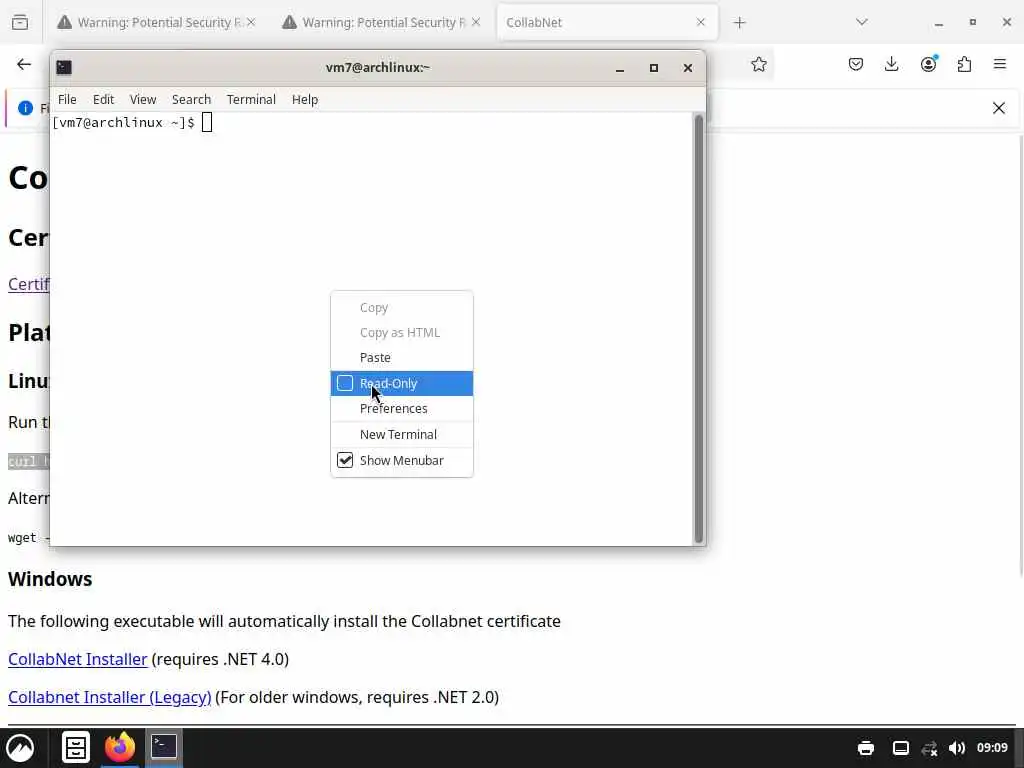Click the Firefox page scrollbar
The image size is (1024, 768).
pos(1021,356)
